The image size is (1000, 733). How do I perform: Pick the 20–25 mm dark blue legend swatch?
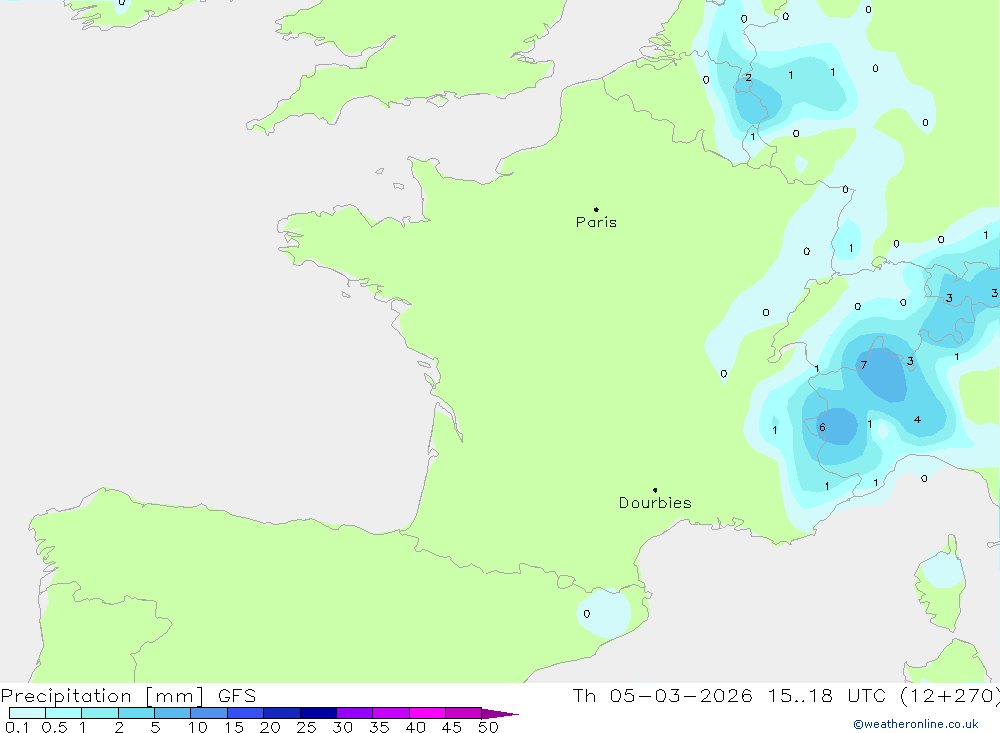[281, 713]
